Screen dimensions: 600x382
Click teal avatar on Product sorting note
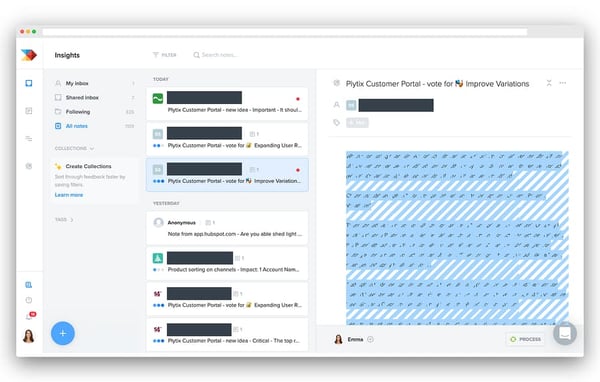point(158,258)
